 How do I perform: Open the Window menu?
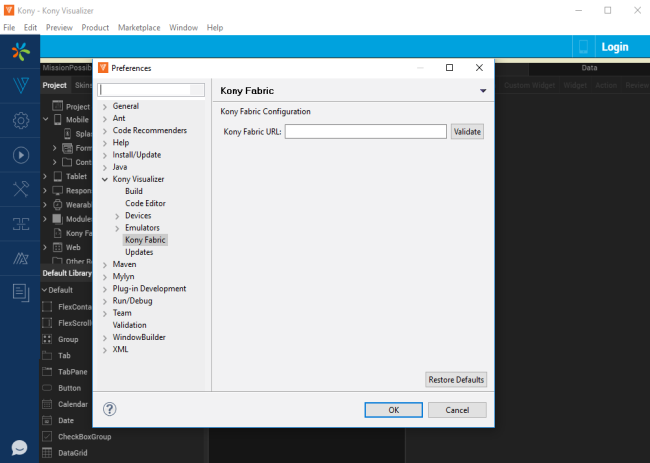point(183,28)
